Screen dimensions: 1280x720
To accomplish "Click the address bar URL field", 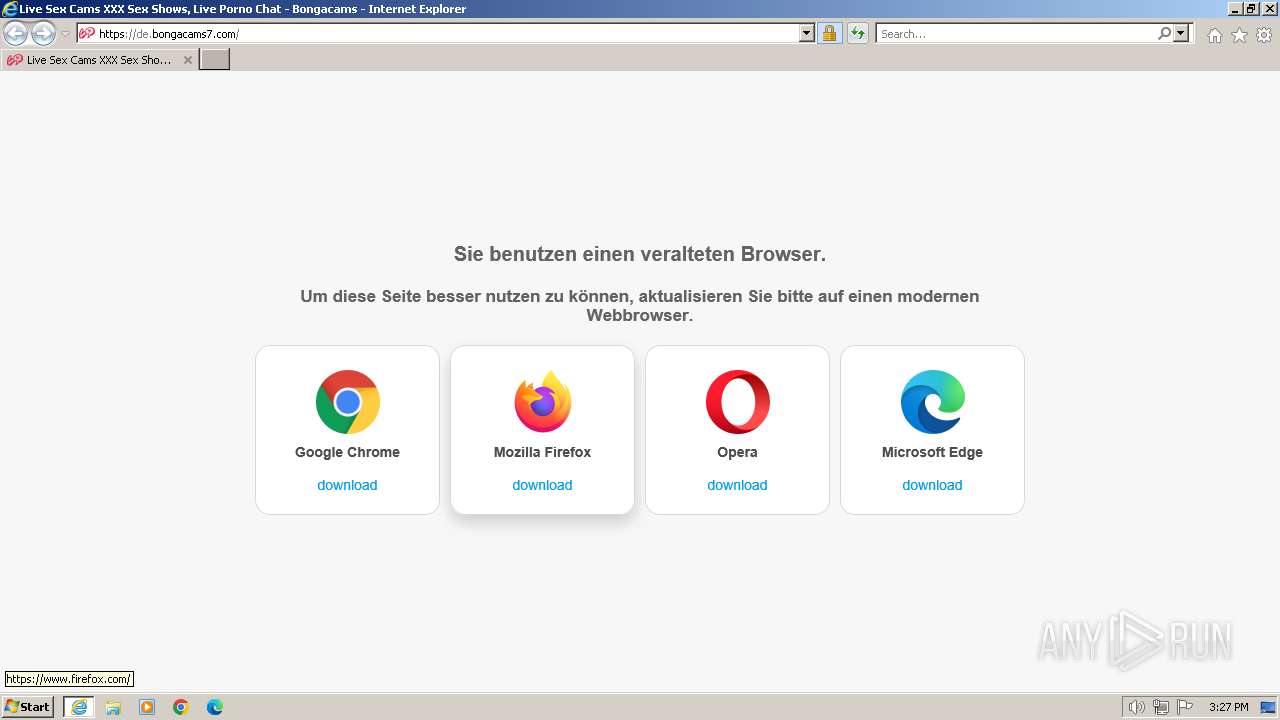I will 445,33.
